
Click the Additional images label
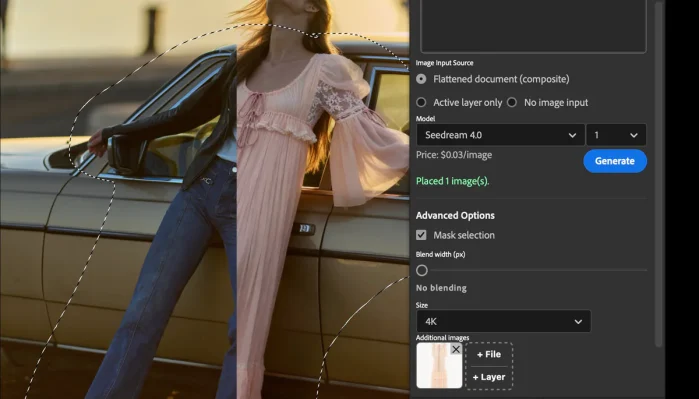click(x=442, y=337)
